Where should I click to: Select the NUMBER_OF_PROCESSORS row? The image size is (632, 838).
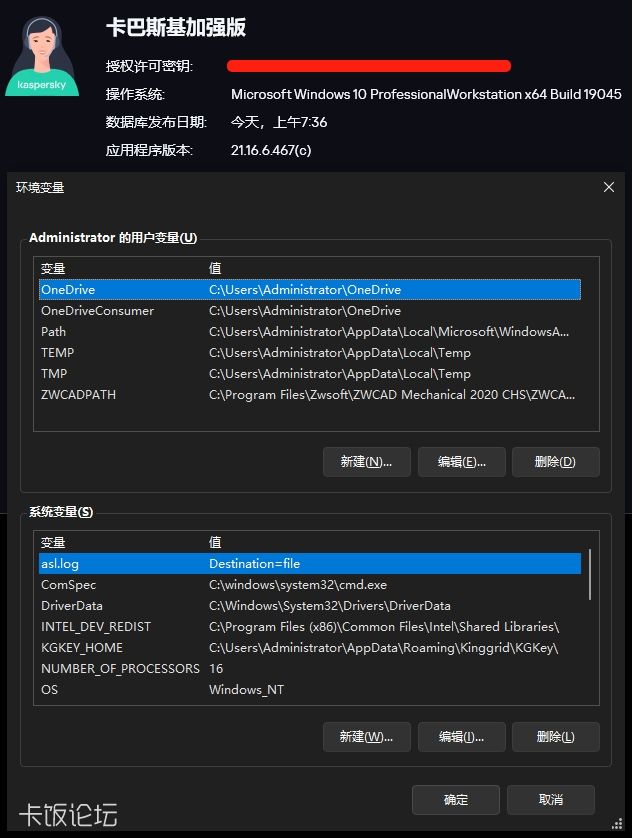click(x=120, y=669)
